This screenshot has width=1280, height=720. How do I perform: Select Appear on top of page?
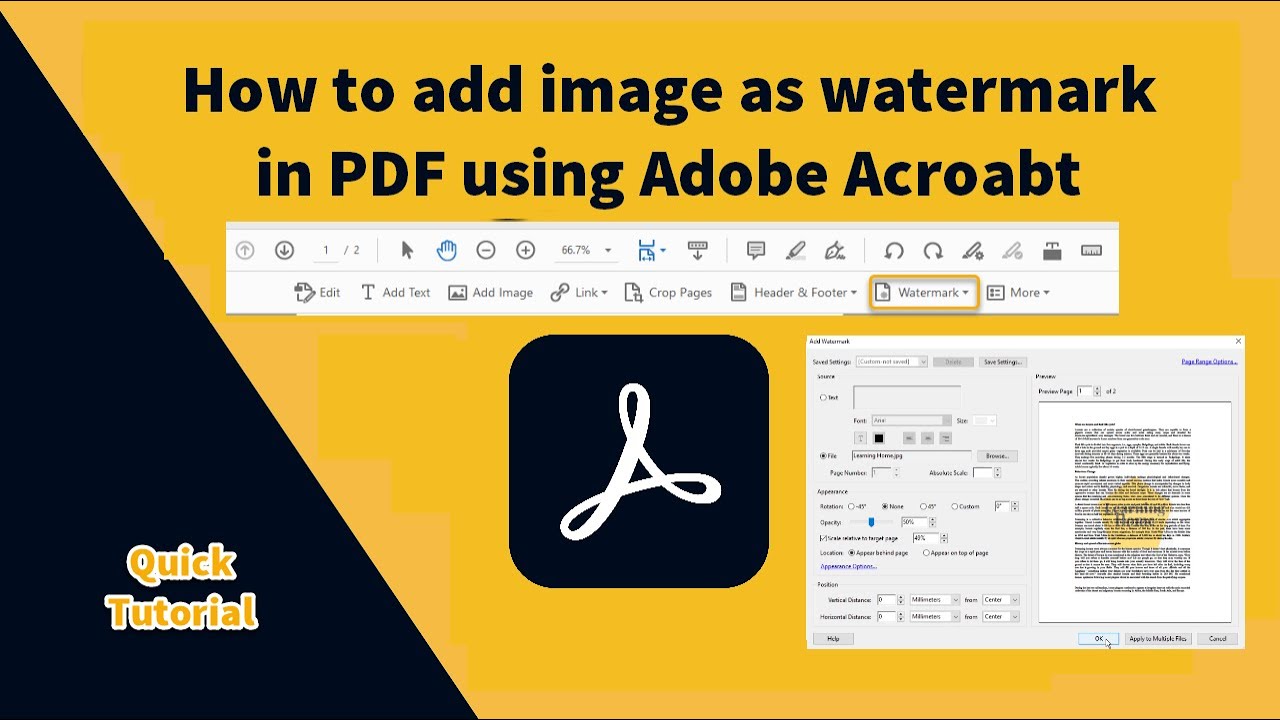click(x=926, y=553)
